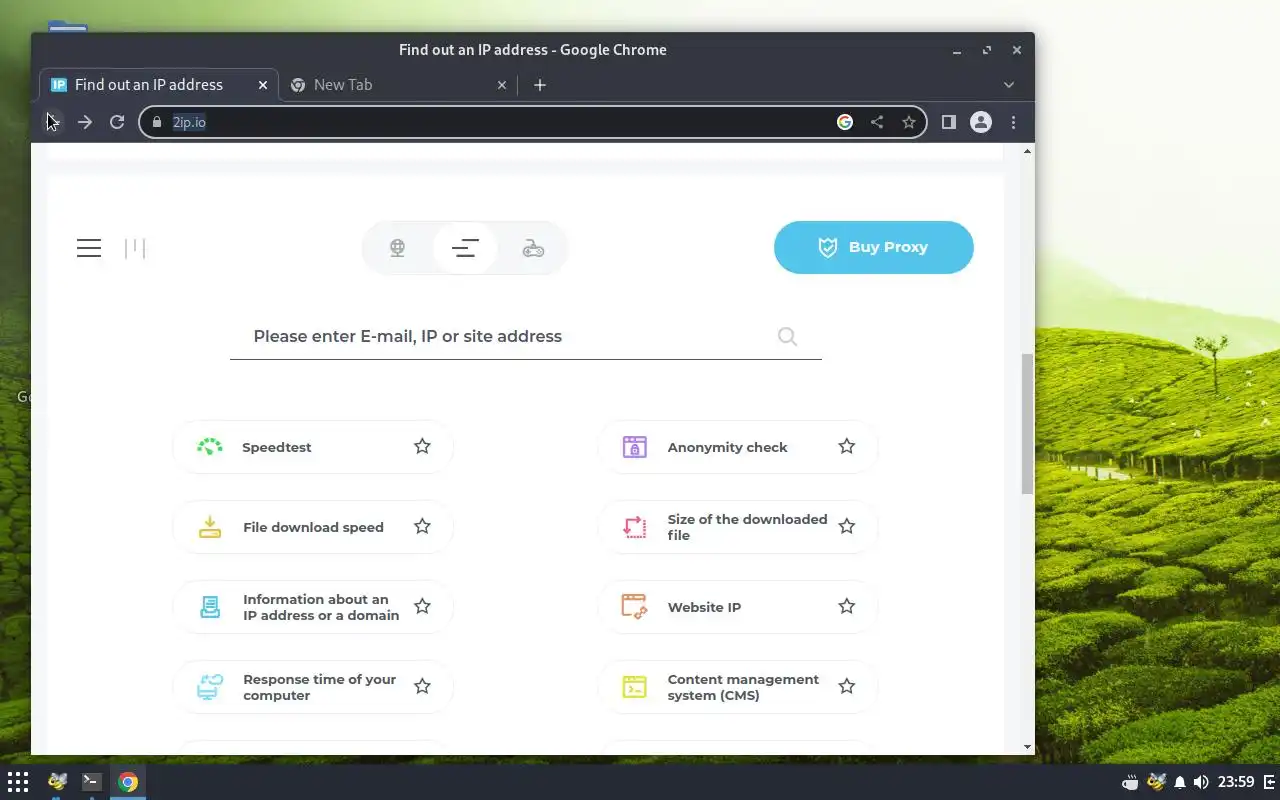Open Anonymity check tool
The height and width of the screenshot is (800, 1280).
(x=737, y=447)
